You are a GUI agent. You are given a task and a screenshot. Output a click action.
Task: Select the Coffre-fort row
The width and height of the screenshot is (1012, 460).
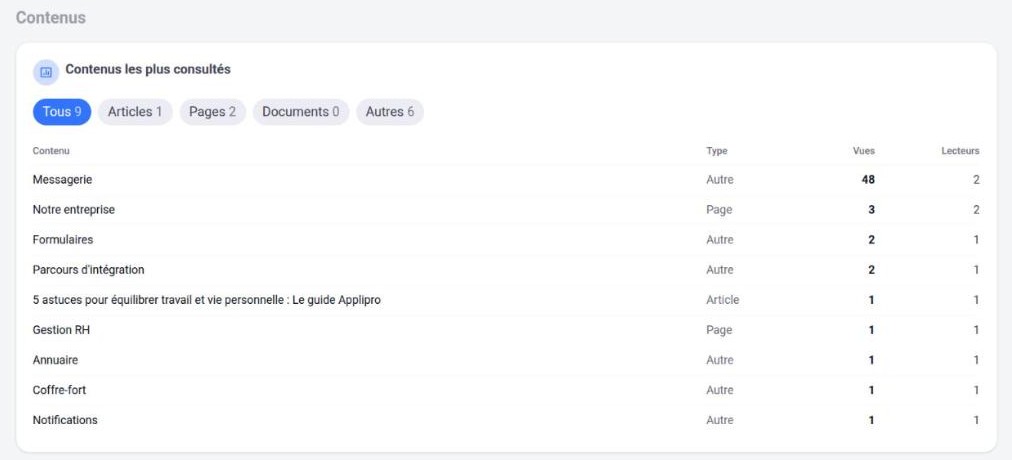click(506, 390)
